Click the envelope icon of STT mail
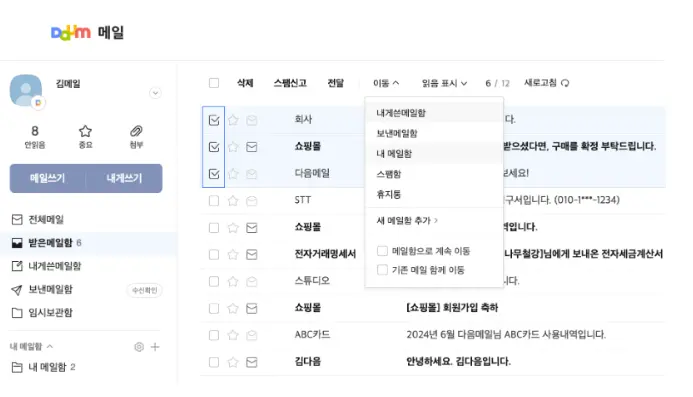Screen dimensions: 693x397 tap(252, 201)
